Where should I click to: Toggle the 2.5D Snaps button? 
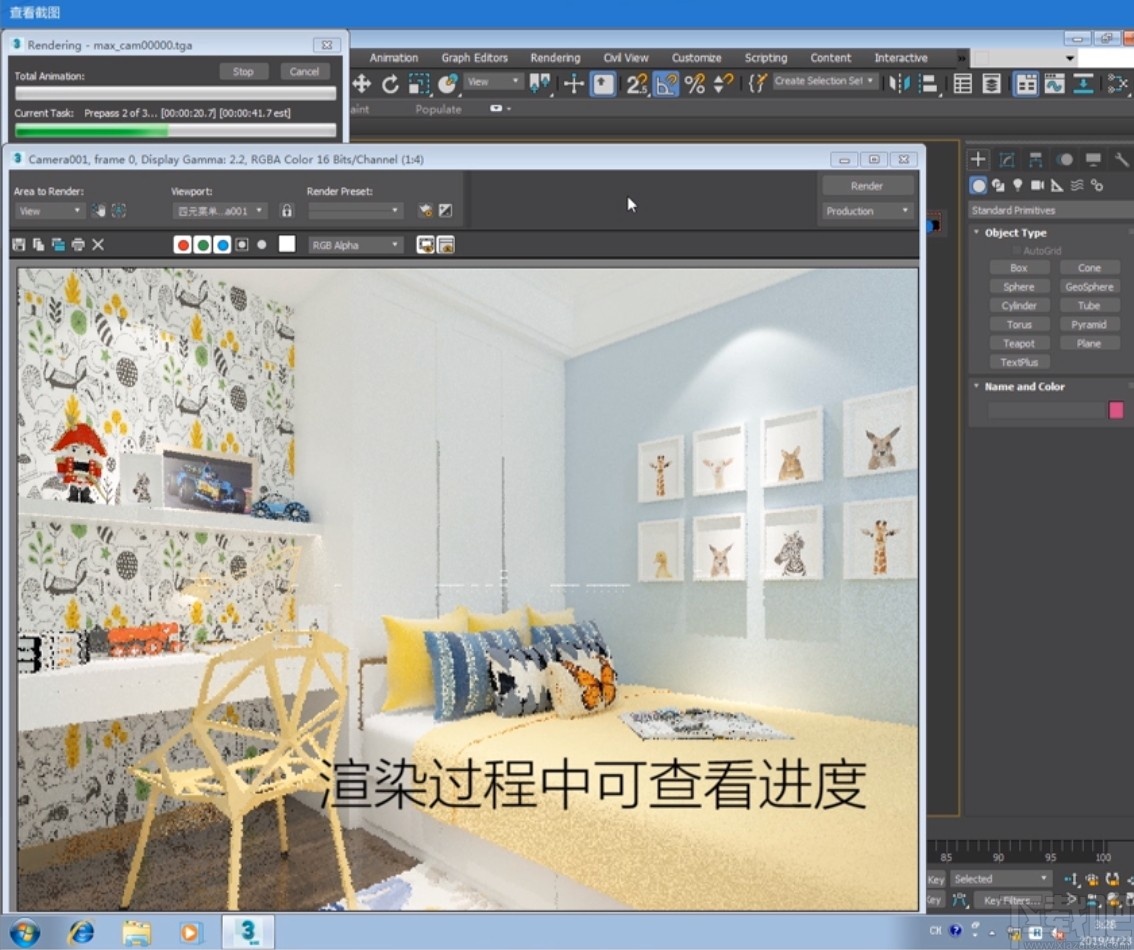[636, 84]
